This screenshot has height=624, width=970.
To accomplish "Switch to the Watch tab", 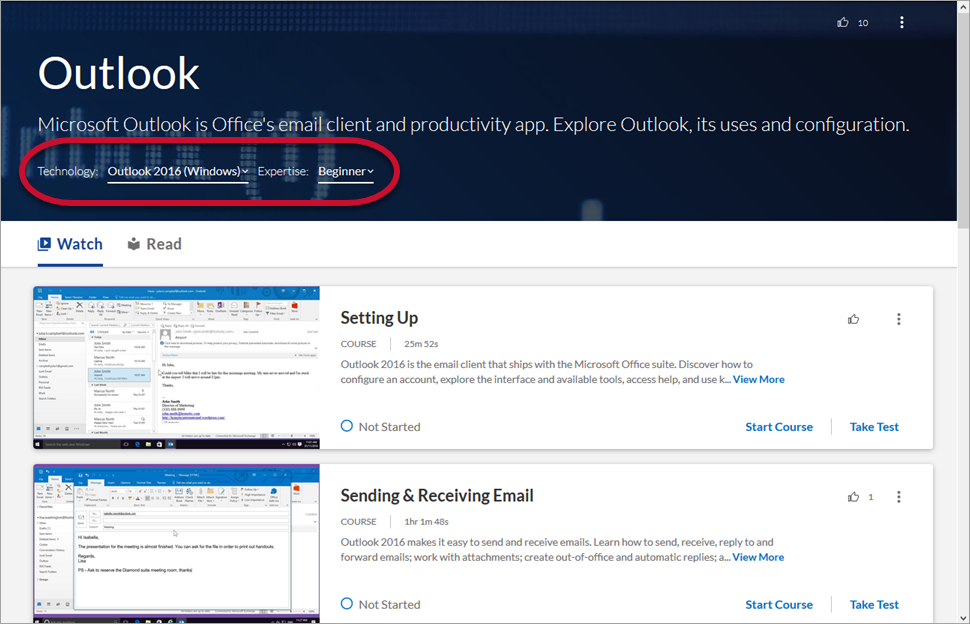I will click(x=70, y=244).
